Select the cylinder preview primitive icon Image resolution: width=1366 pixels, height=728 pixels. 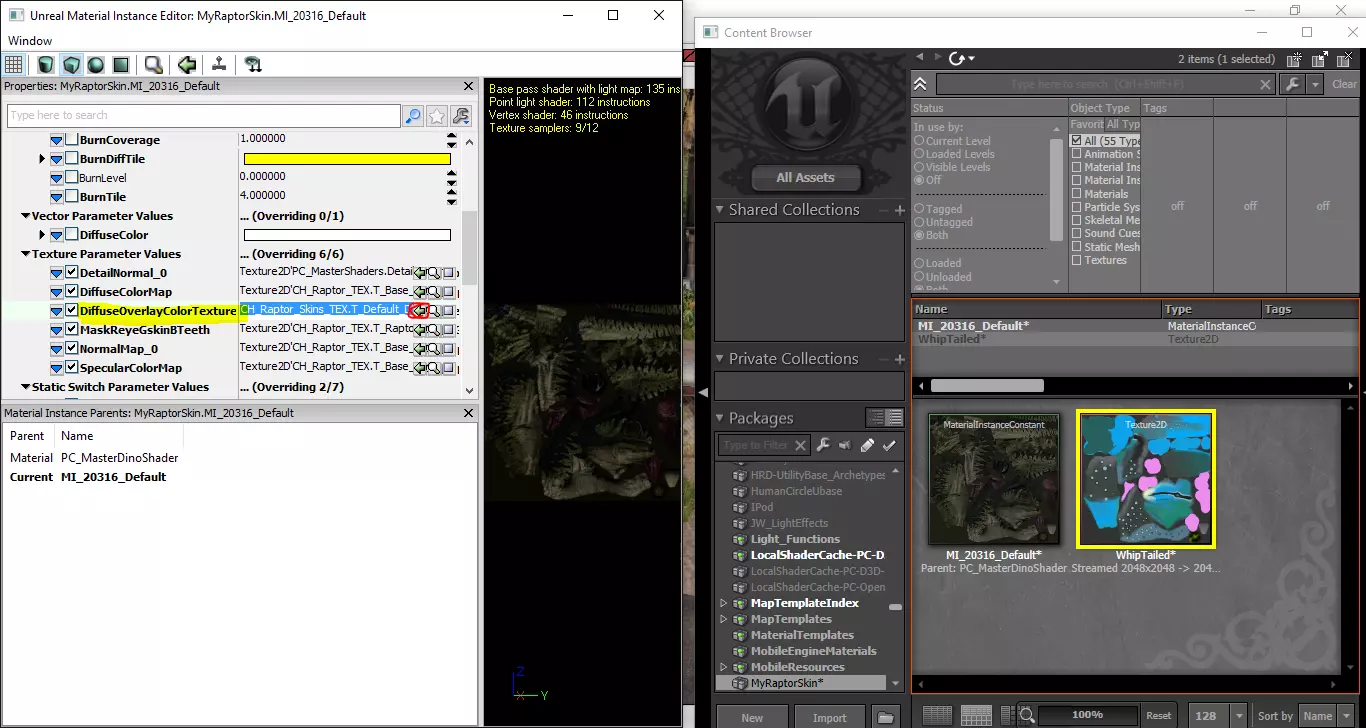[46, 65]
